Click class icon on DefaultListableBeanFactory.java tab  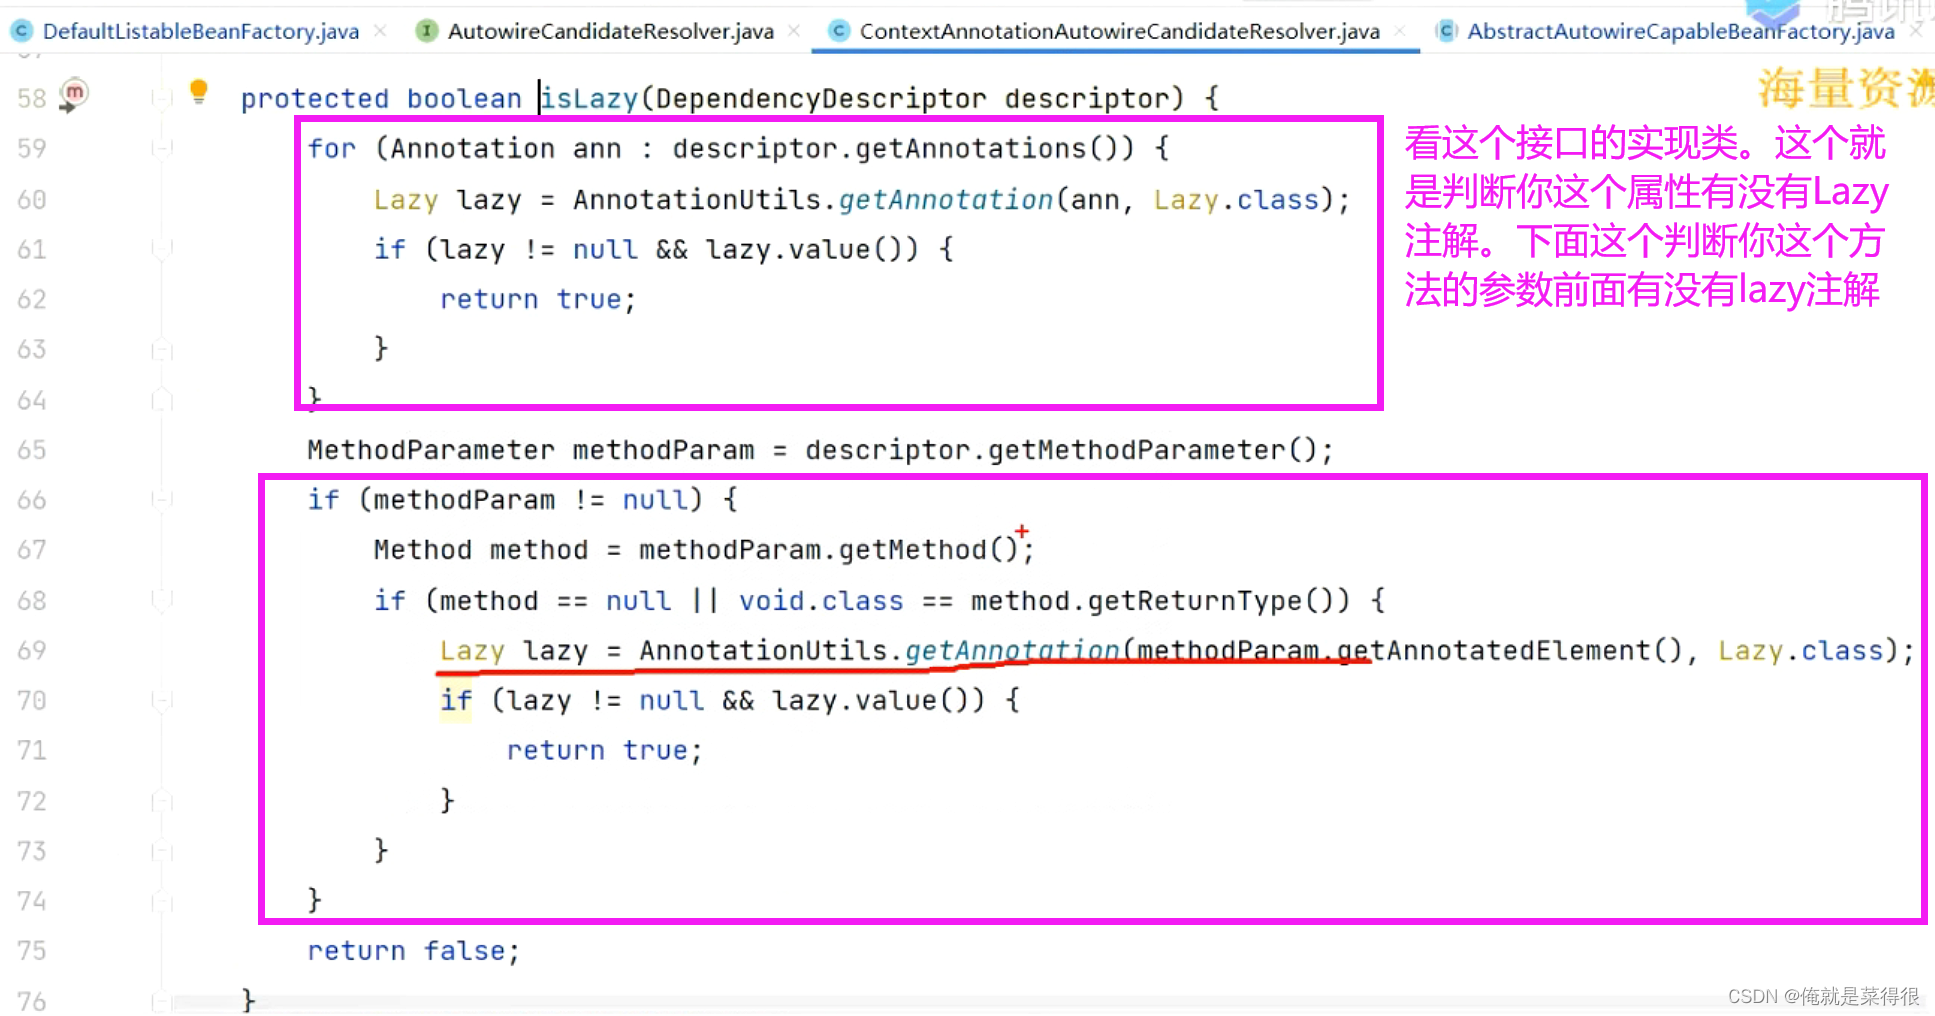click(22, 31)
